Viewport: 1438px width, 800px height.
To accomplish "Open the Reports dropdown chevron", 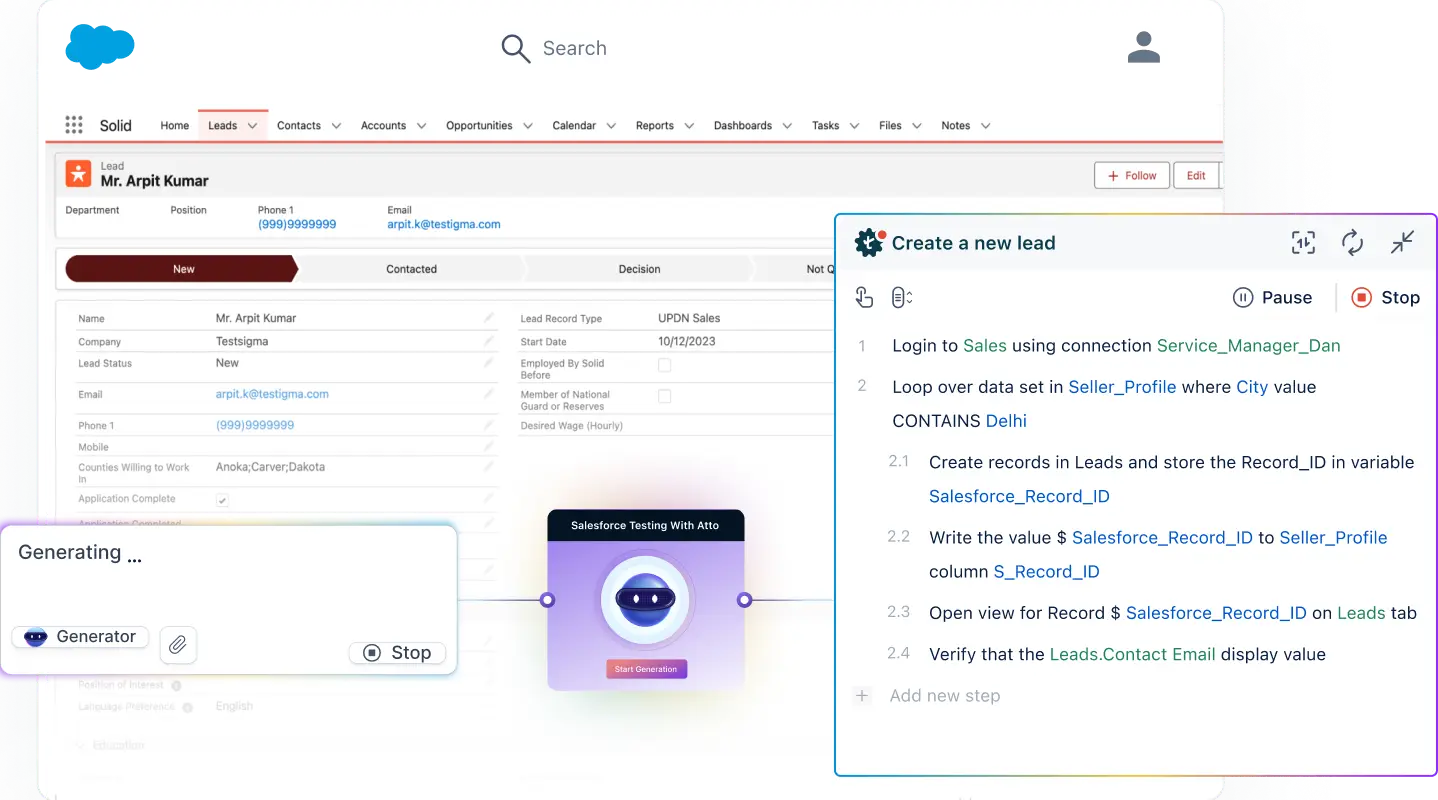I will pyautogui.click(x=688, y=125).
